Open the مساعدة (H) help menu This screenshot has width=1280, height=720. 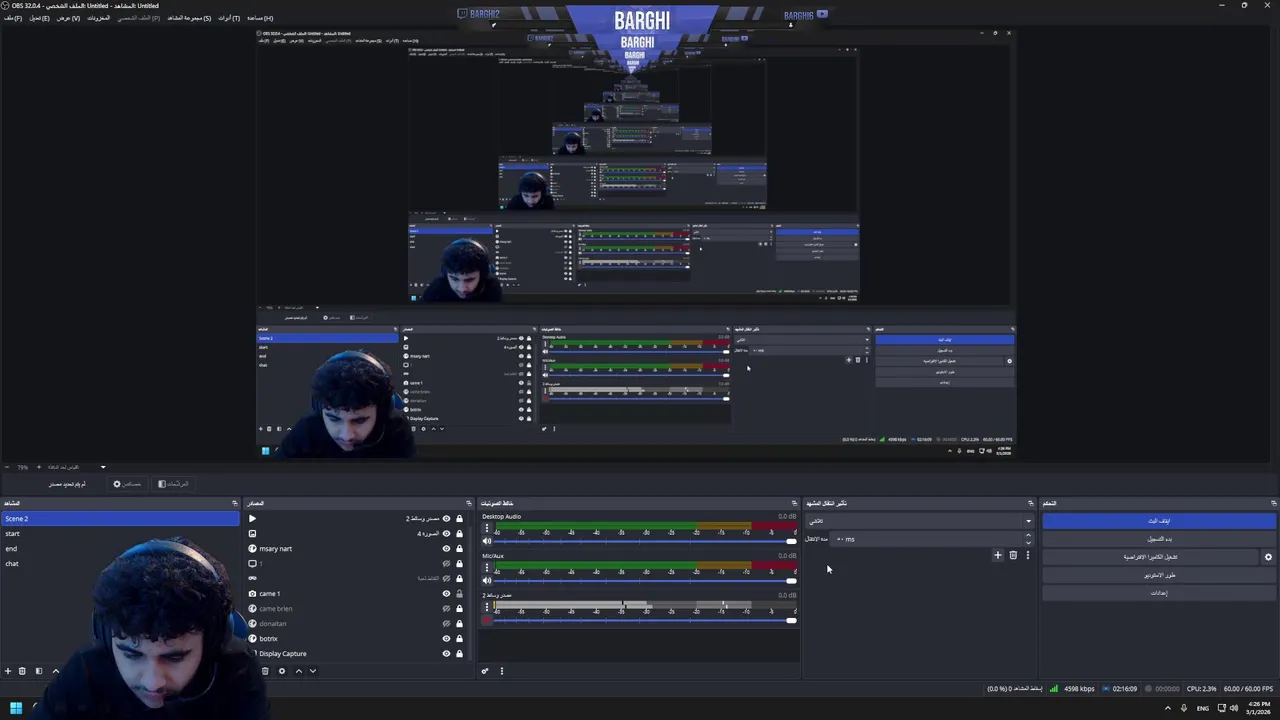tap(260, 18)
